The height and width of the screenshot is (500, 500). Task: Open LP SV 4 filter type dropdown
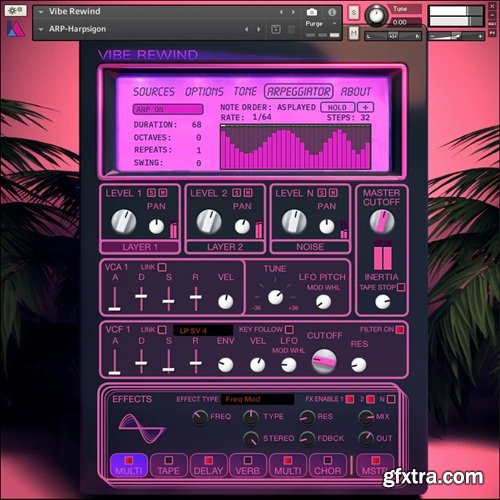point(203,331)
